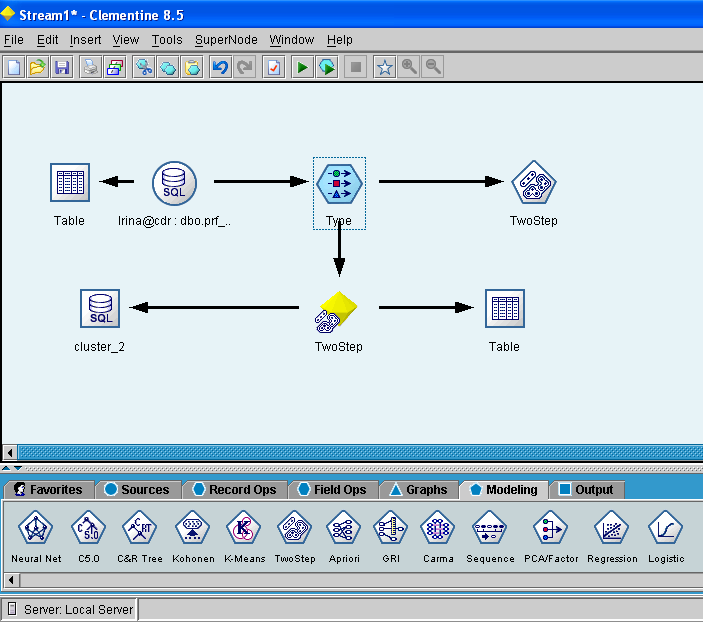703x622 pixels.
Task: Open stream properties checkmark icon
Action: 273,67
